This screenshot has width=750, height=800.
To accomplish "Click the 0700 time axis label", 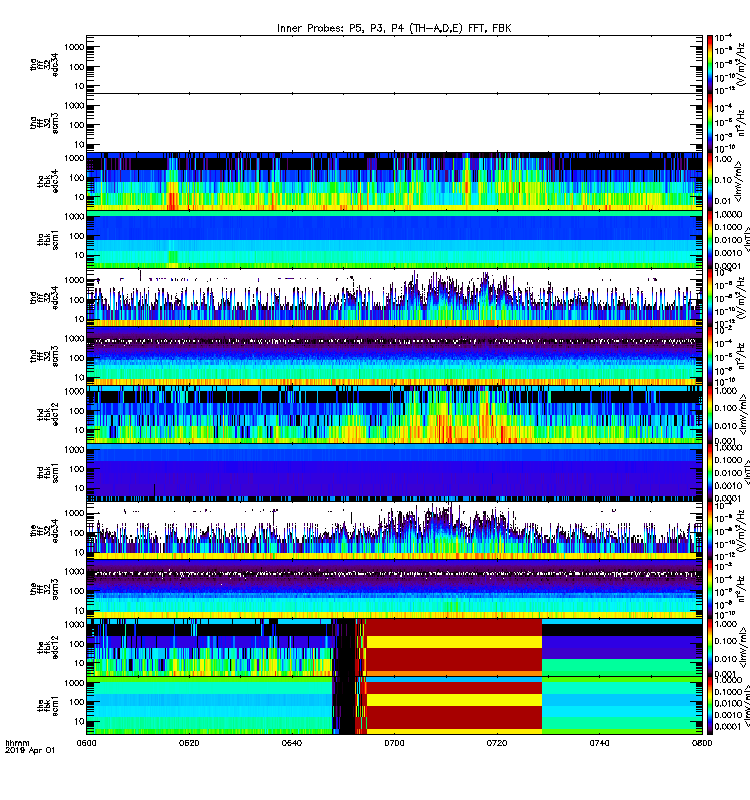I will tap(394, 743).
